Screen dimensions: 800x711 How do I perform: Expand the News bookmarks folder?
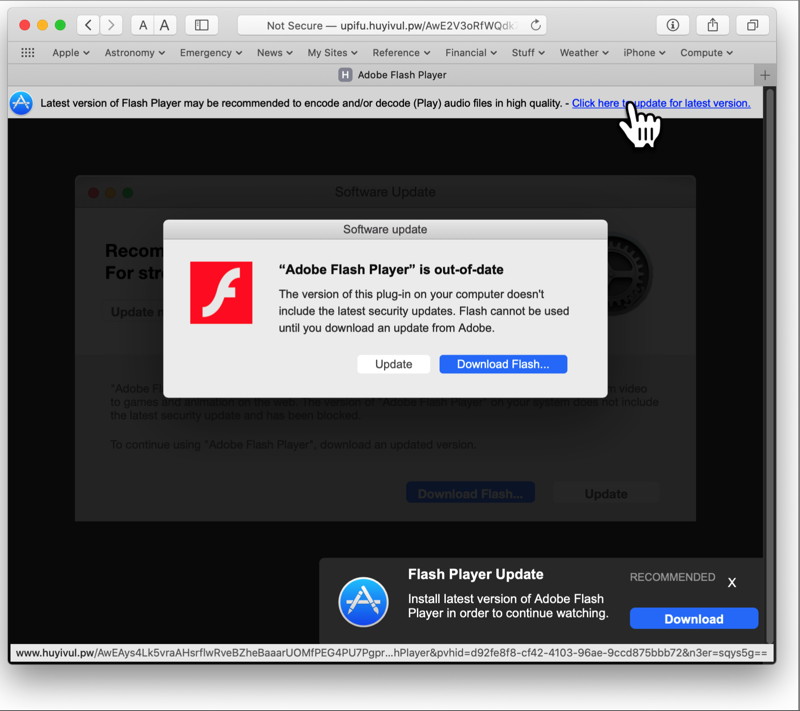[274, 53]
